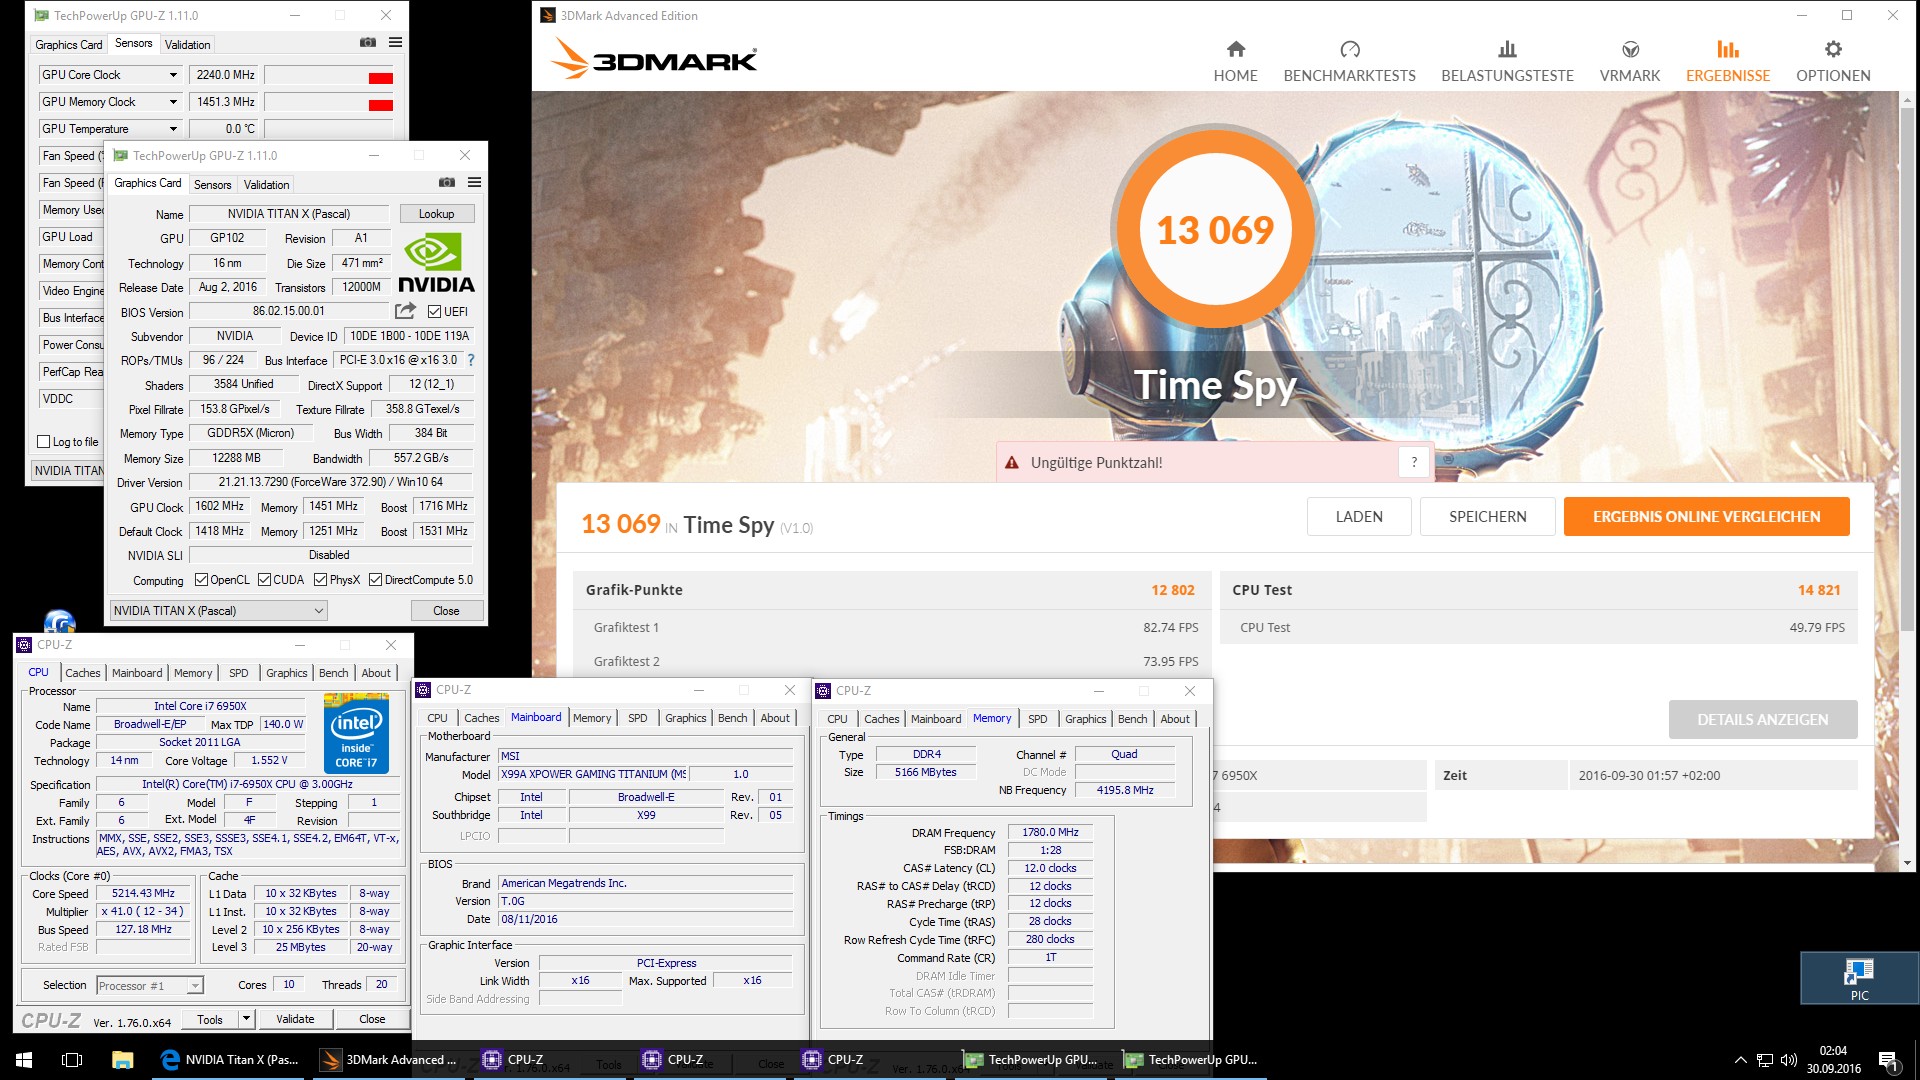Viewport: 1920px width, 1080px height.
Task: Open the Graphics tab in the leftmost CPU-Z window
Action: click(287, 674)
